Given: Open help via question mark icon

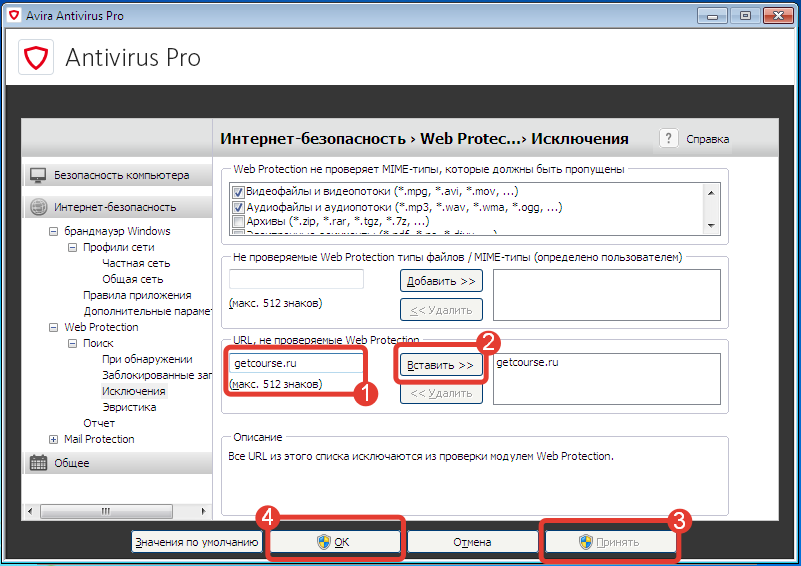Looking at the screenshot, I should point(668,138).
